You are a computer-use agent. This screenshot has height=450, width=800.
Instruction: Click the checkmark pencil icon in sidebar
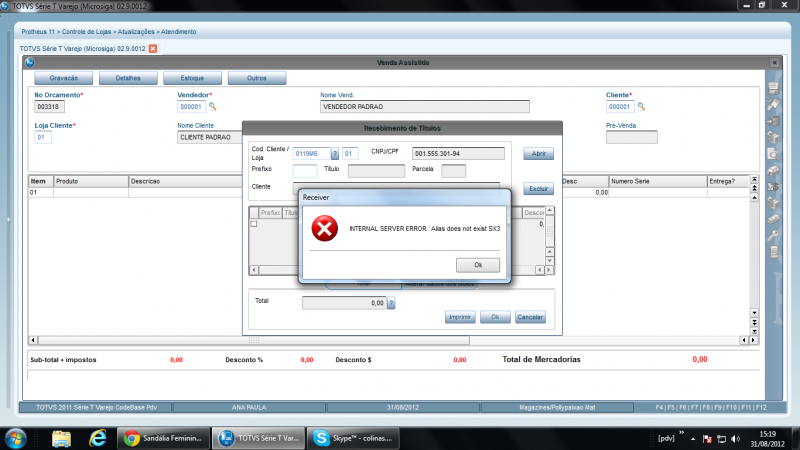pos(773,104)
